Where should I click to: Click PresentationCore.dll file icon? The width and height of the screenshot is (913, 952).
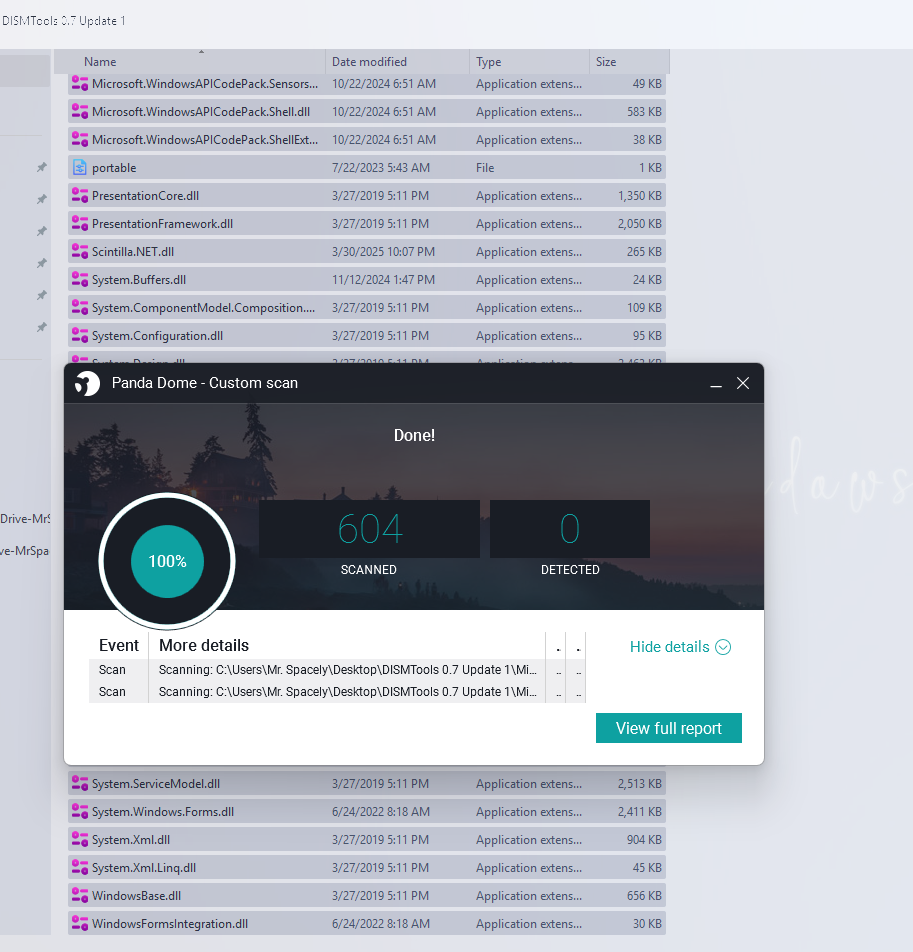(x=80, y=196)
